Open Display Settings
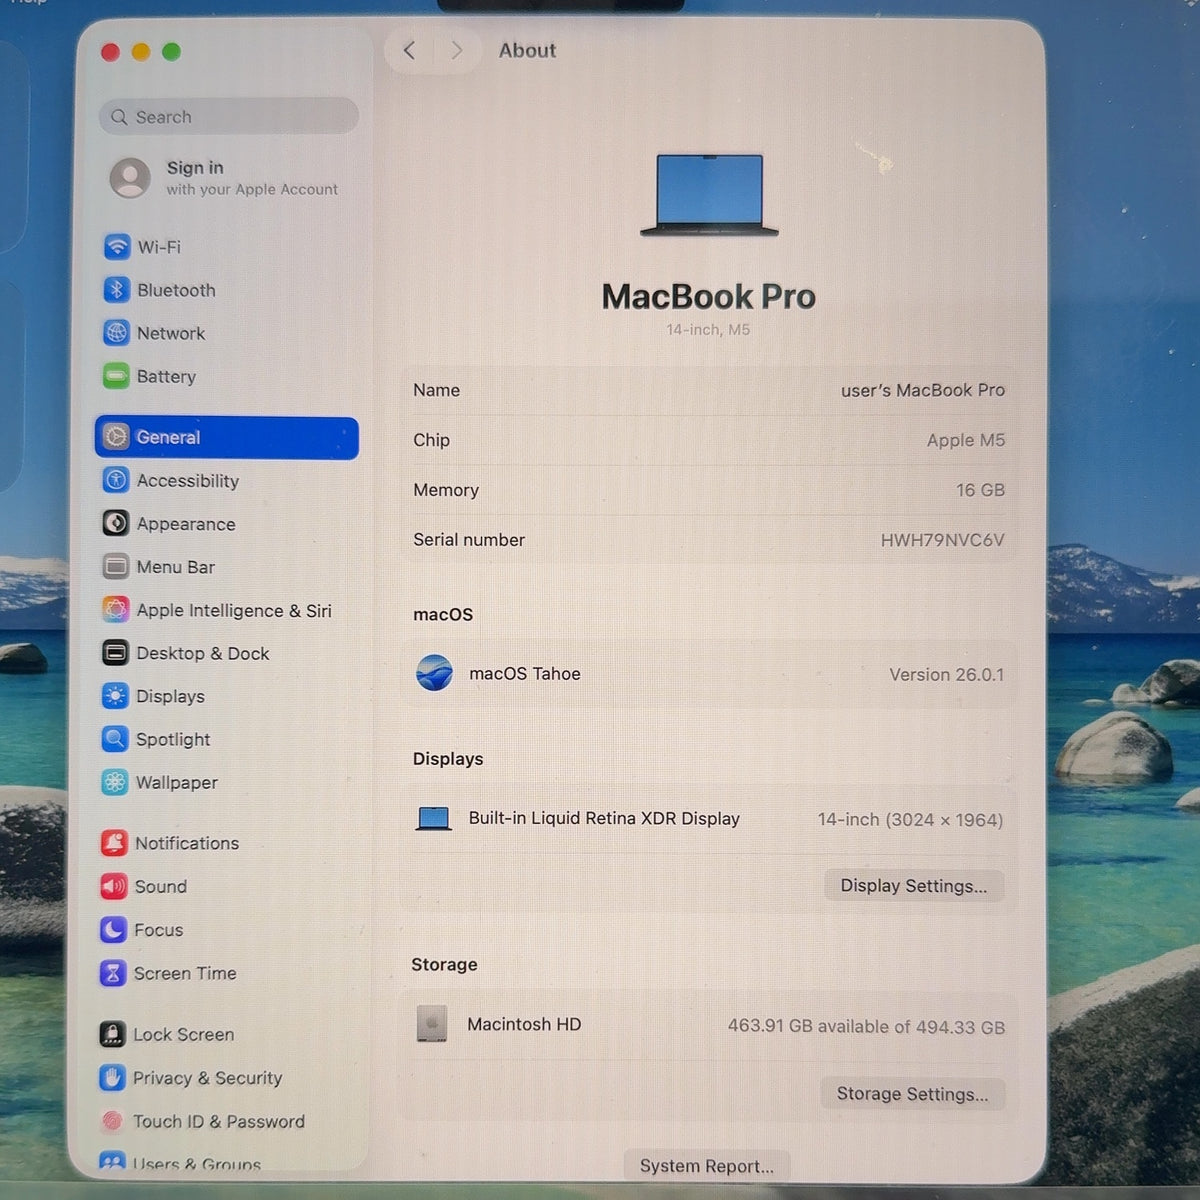The height and width of the screenshot is (1200, 1200). 914,886
